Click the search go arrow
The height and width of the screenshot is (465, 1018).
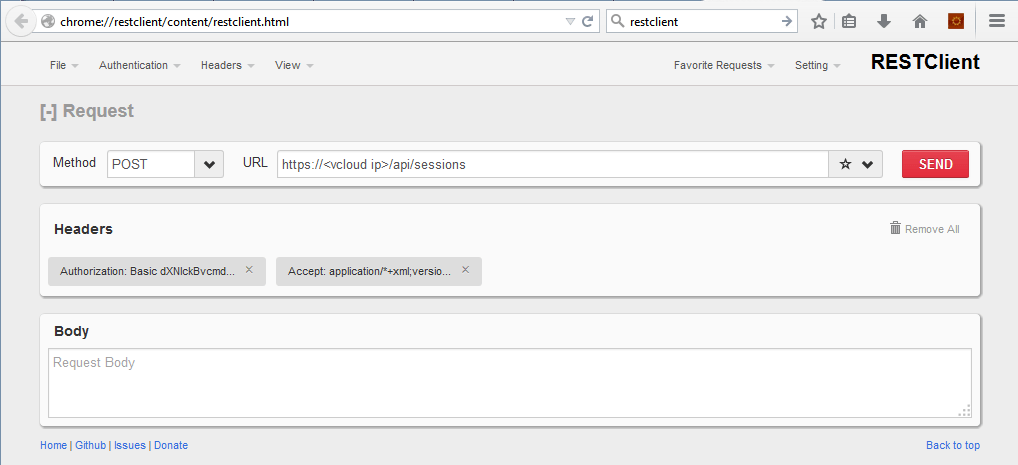click(x=787, y=21)
